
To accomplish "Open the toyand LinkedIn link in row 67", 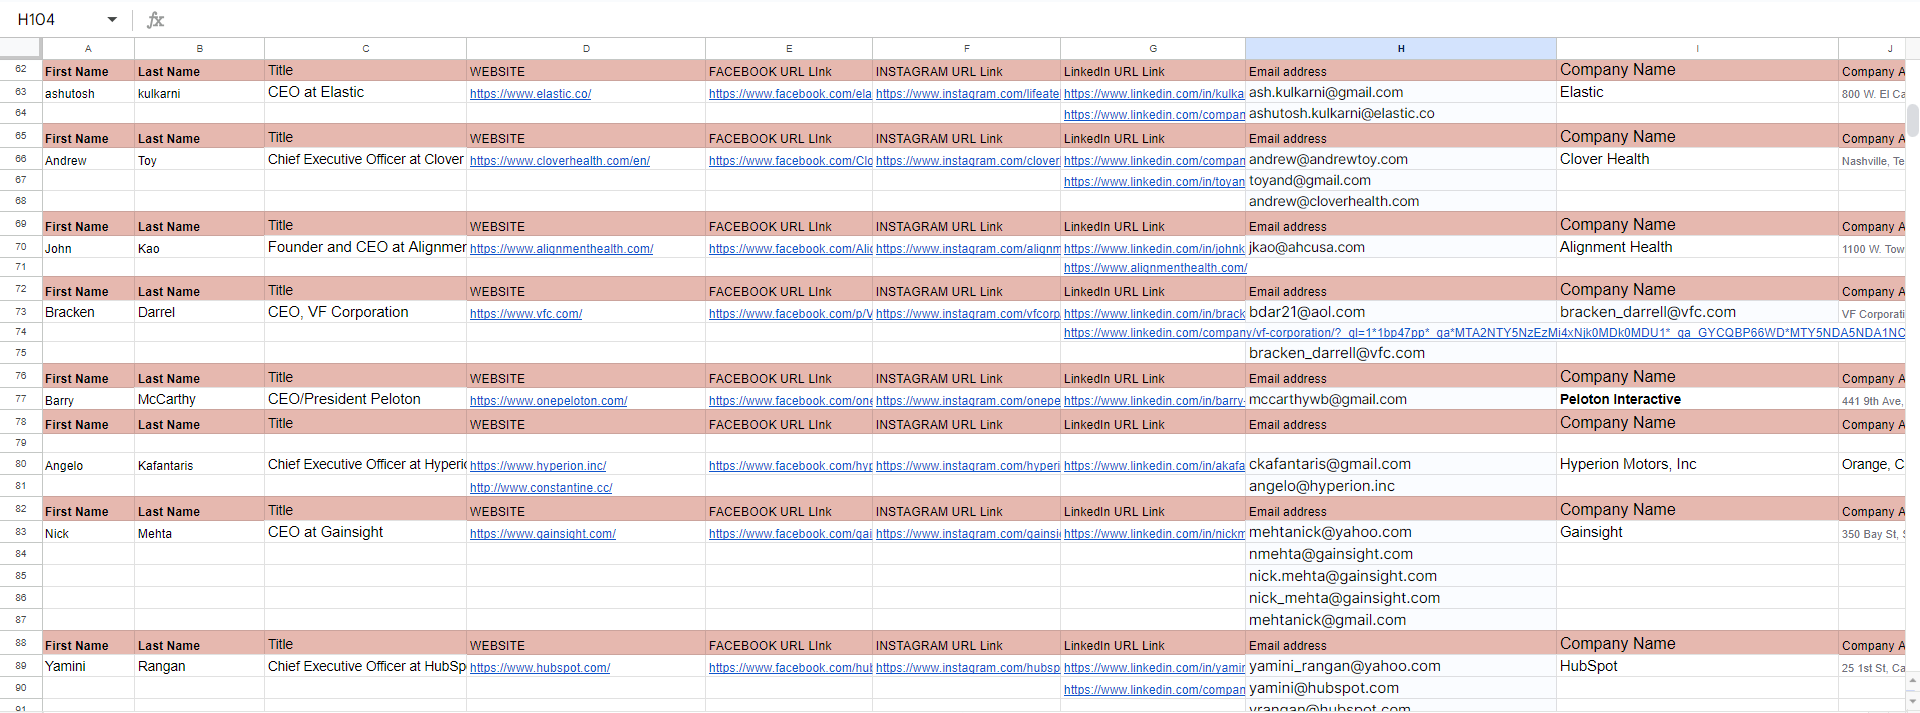I will pos(1154,182).
